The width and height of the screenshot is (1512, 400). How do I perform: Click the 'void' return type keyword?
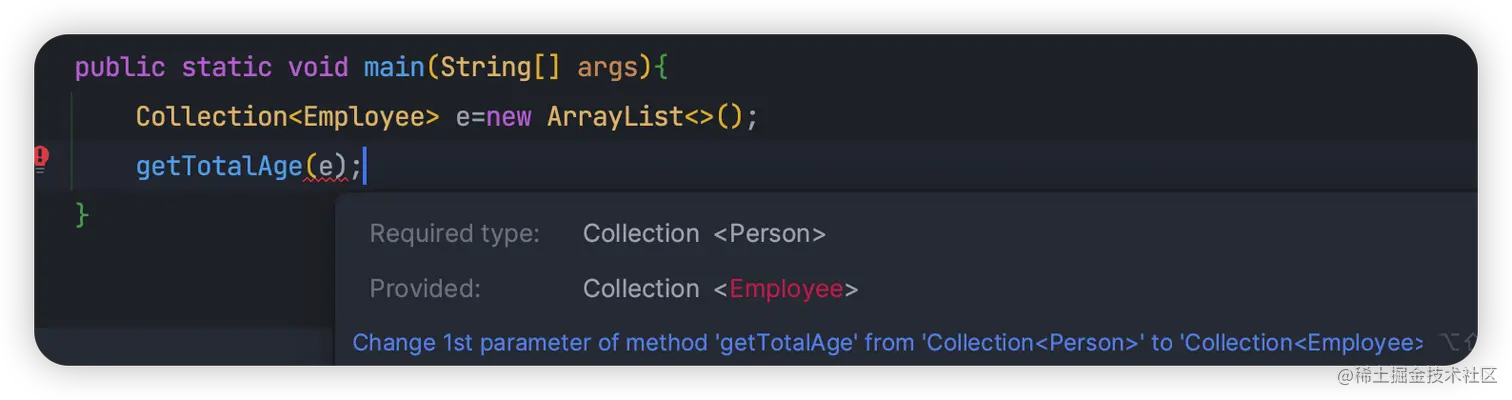coord(318,67)
